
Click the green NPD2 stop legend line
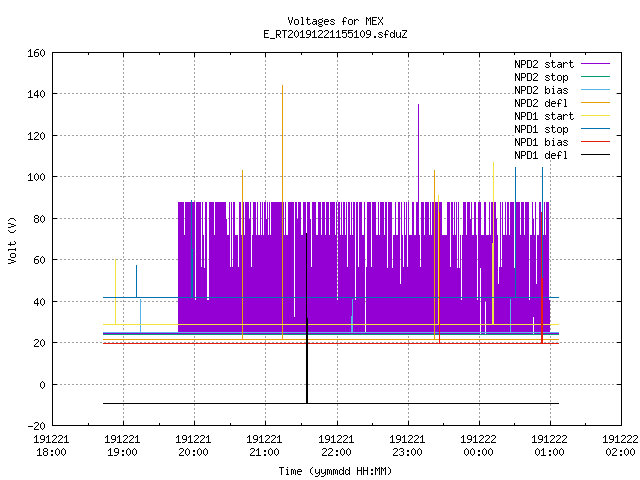pos(595,76)
